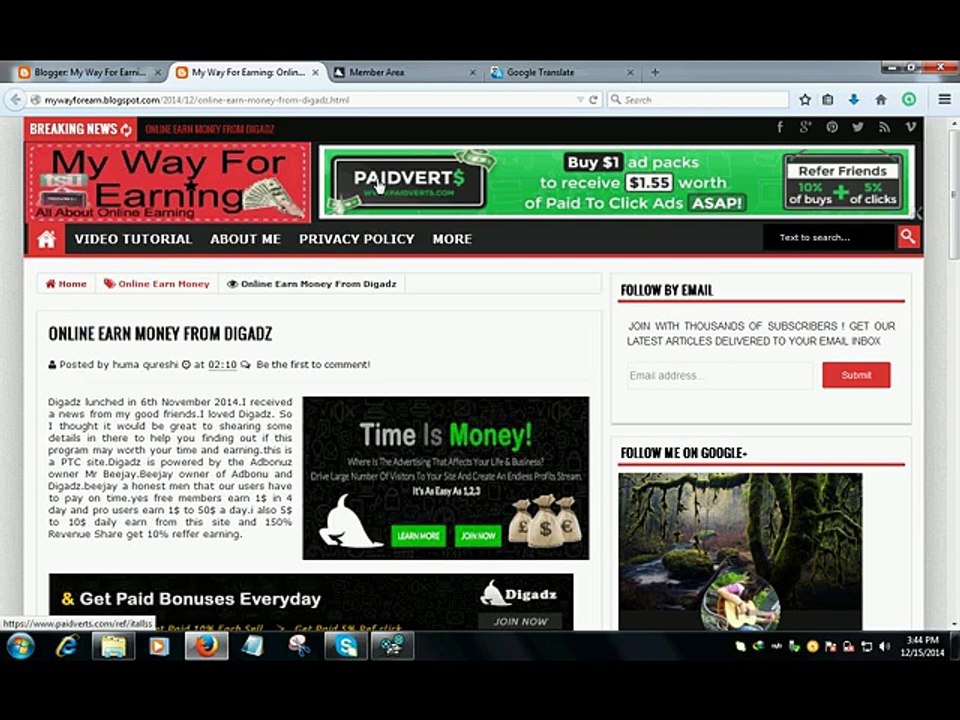960x720 pixels.
Task: Click the breaking news headline link
Action: click(209, 129)
